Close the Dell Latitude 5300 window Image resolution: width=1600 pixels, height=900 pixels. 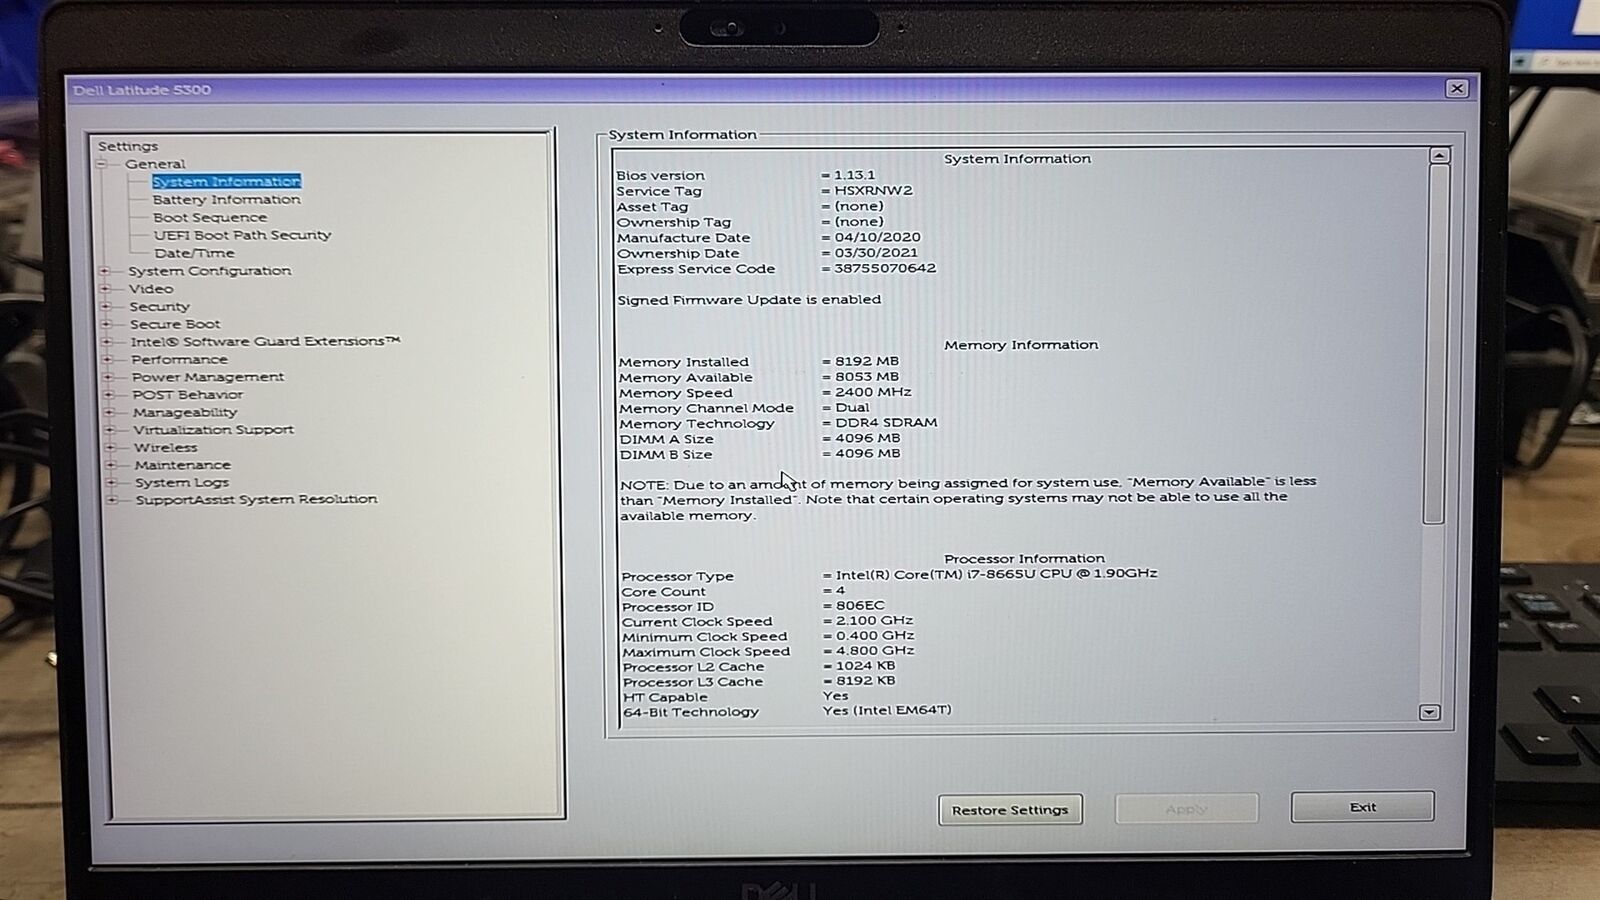click(x=1457, y=88)
